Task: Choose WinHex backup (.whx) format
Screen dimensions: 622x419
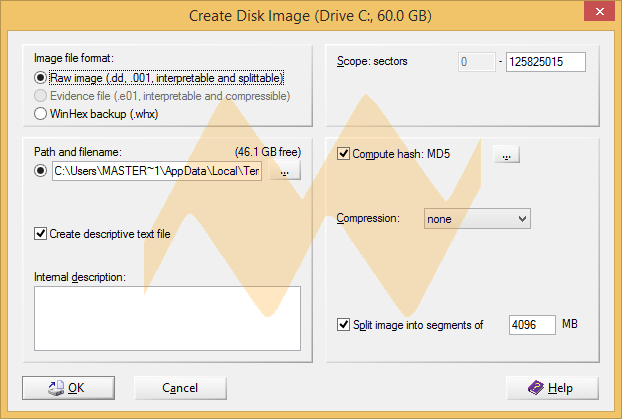Action: tap(40, 114)
